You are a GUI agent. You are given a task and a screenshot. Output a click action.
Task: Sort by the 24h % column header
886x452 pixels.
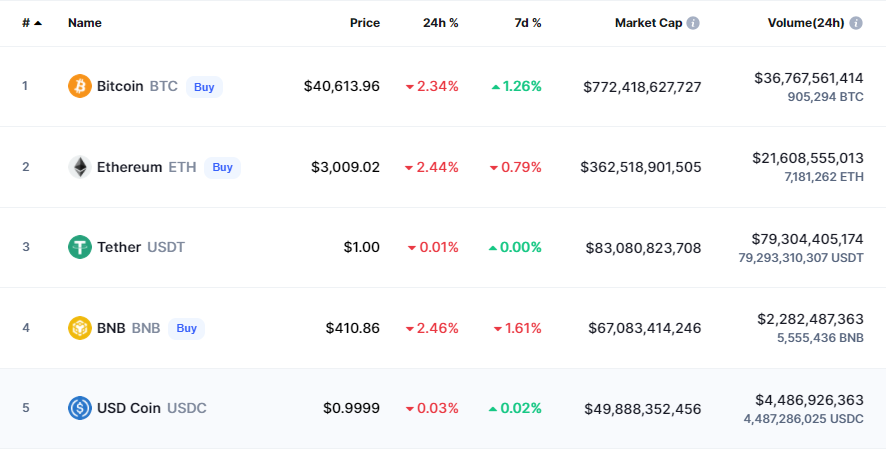pos(441,23)
